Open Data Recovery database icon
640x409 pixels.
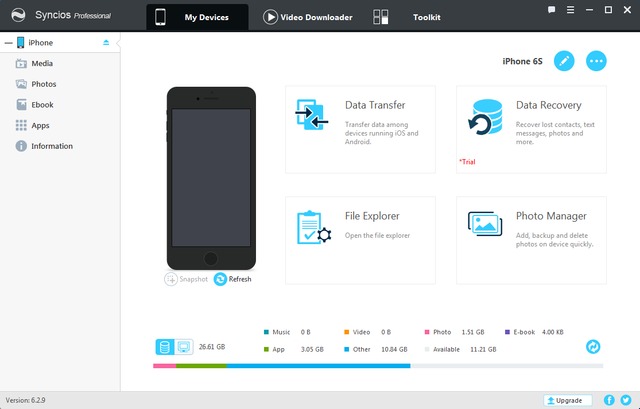(485, 117)
